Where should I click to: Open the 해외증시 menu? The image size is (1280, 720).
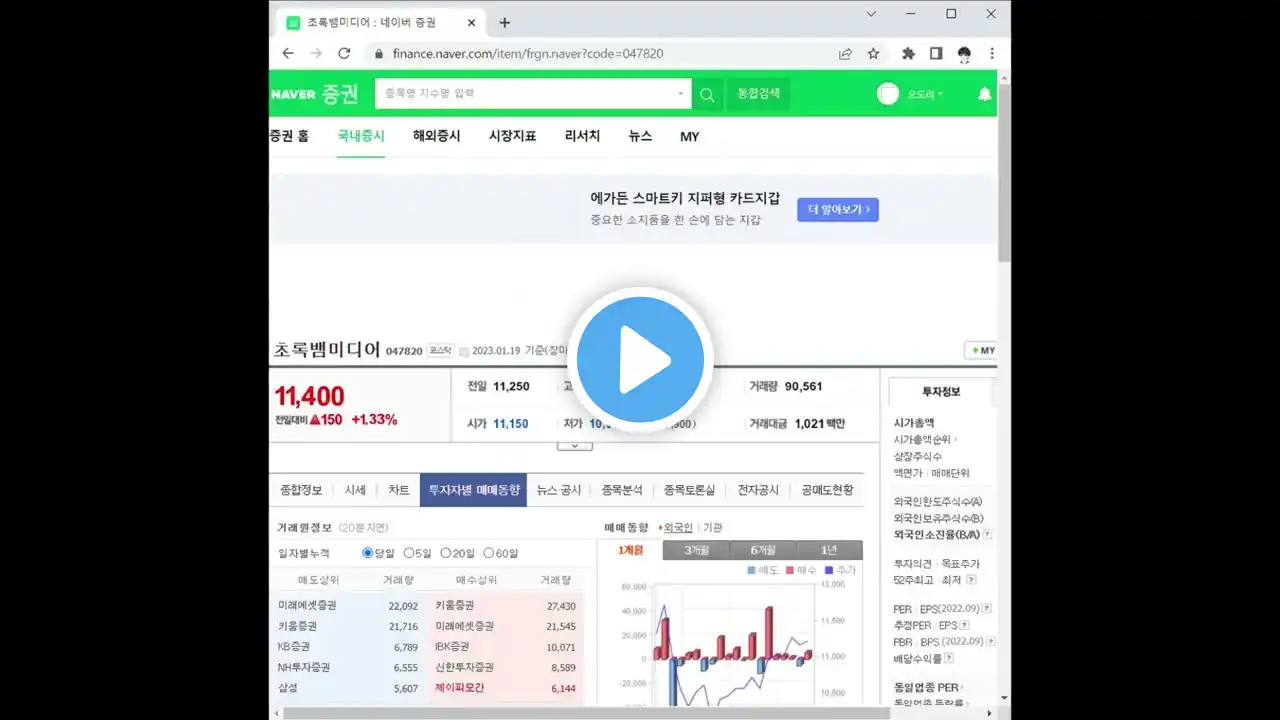click(437, 136)
